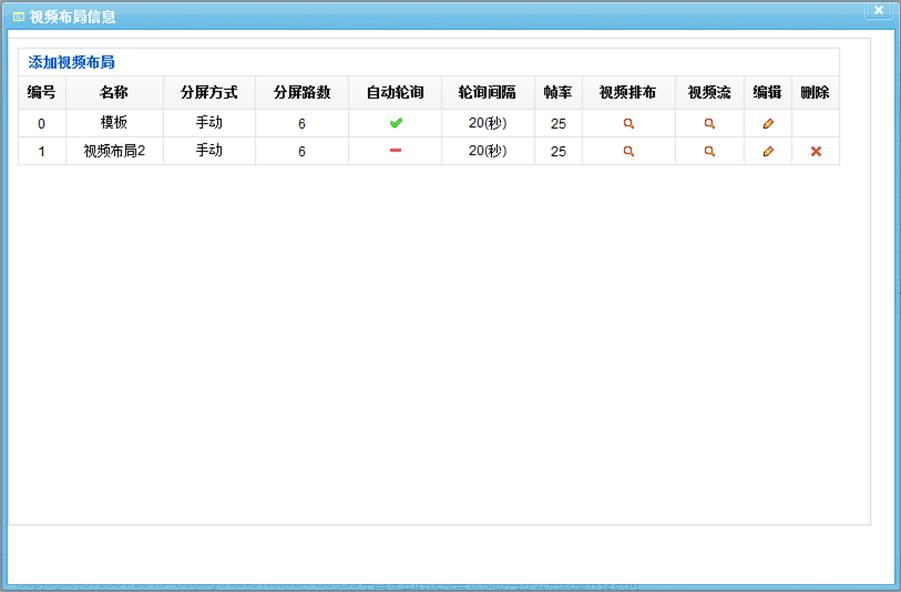
Task: Click the 添加视频布局 link
Action: (71, 62)
